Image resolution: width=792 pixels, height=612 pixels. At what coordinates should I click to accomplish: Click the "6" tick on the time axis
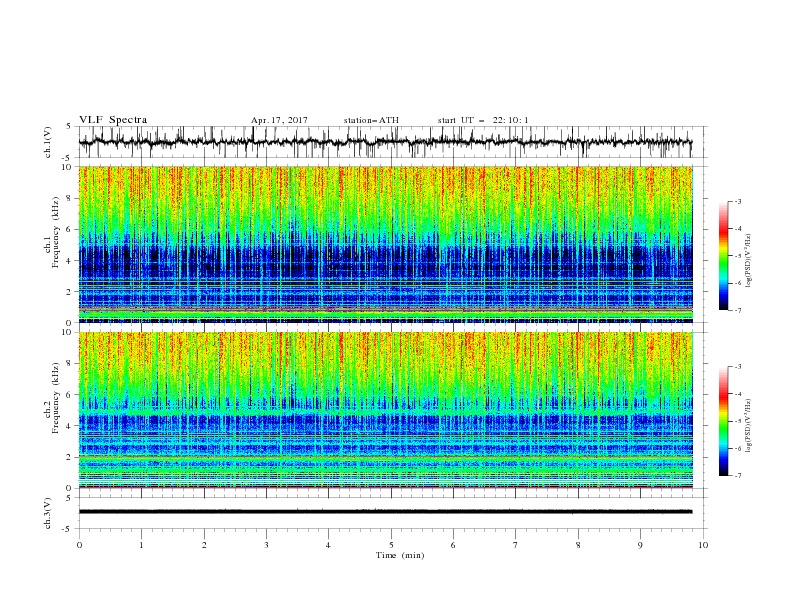click(x=453, y=545)
